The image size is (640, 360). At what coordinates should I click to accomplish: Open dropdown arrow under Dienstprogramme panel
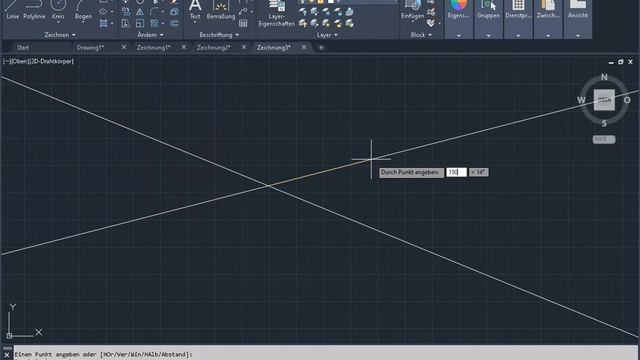[x=518, y=36]
